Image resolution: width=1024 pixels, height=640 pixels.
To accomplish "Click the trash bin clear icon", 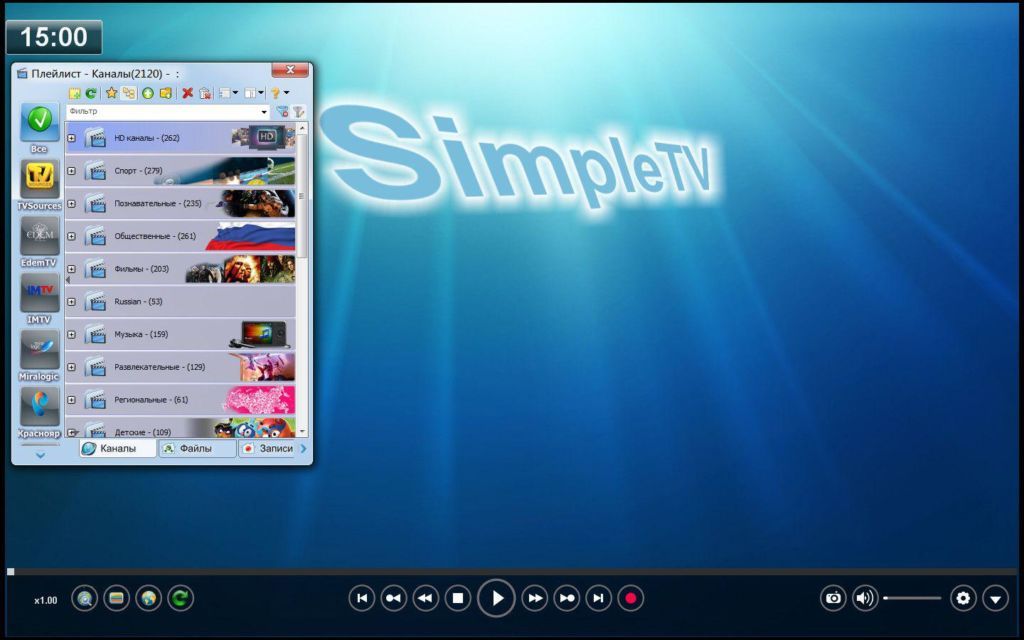I will (205, 93).
